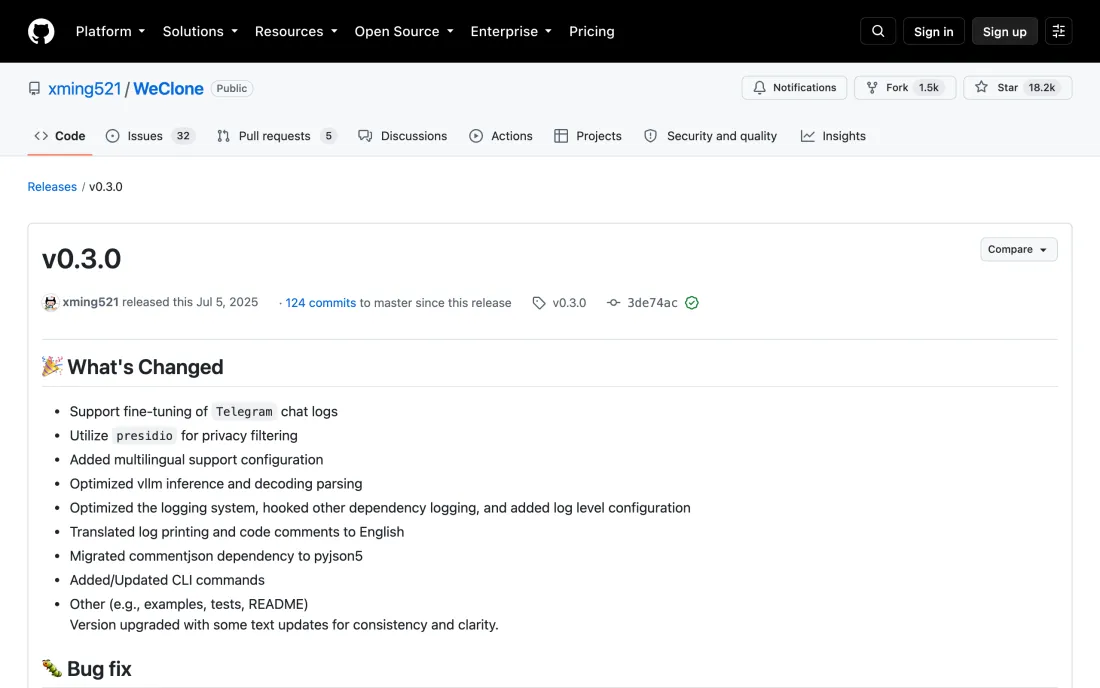Expand the Open Source menu
Screen dimensions: 1100x688
coord(404,32)
